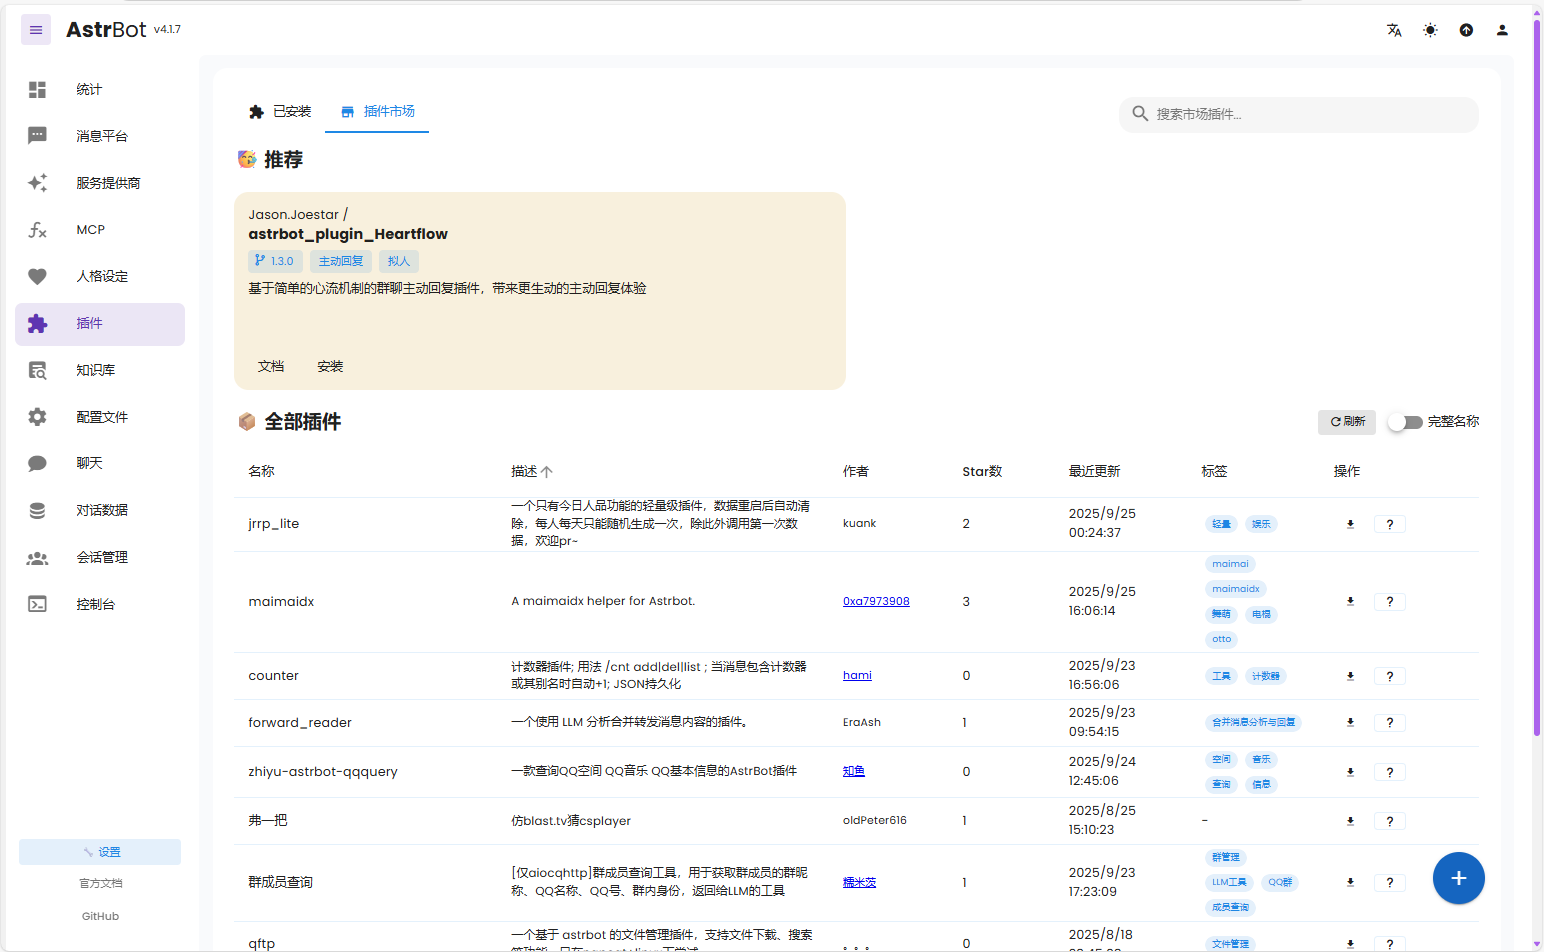
Task: Click the update arrow icon in the top bar
Action: [x=1466, y=30]
